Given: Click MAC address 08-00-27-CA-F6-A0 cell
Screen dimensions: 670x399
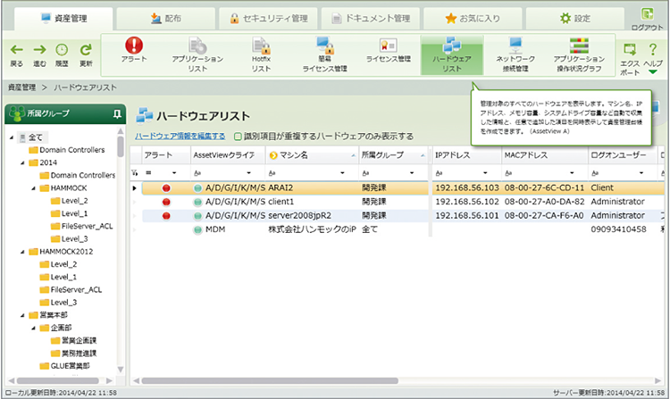Looking at the screenshot, I should pos(544,216).
